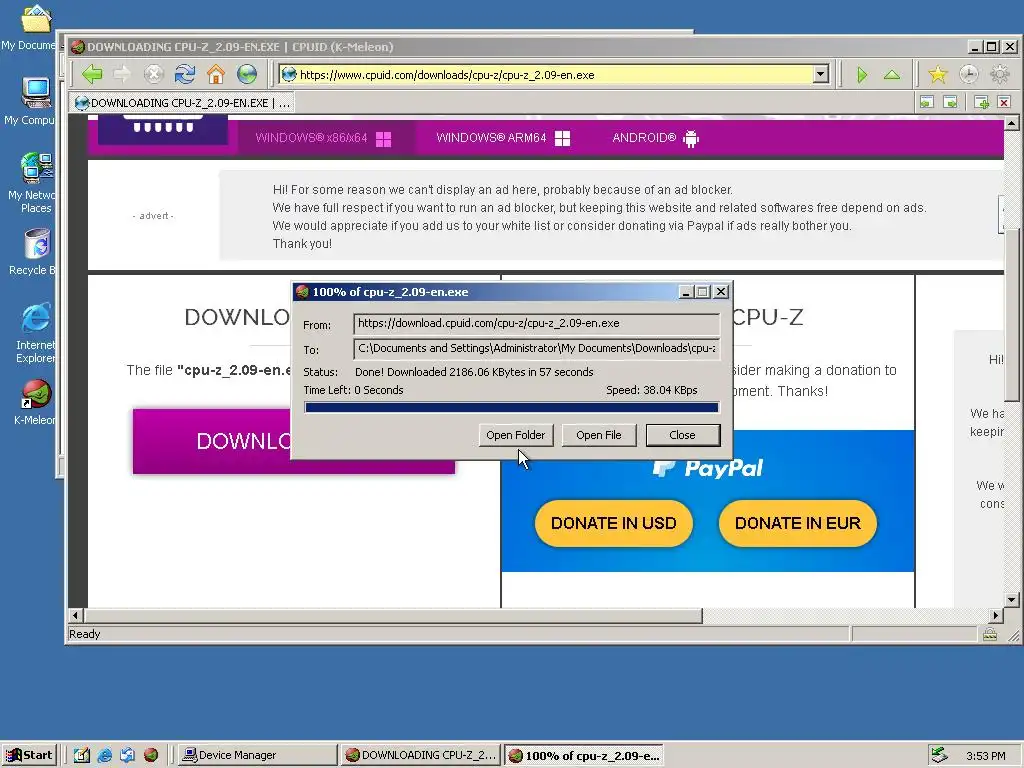Click the 3:53 PM clock in system tray
This screenshot has width=1024, height=768.
point(986,756)
